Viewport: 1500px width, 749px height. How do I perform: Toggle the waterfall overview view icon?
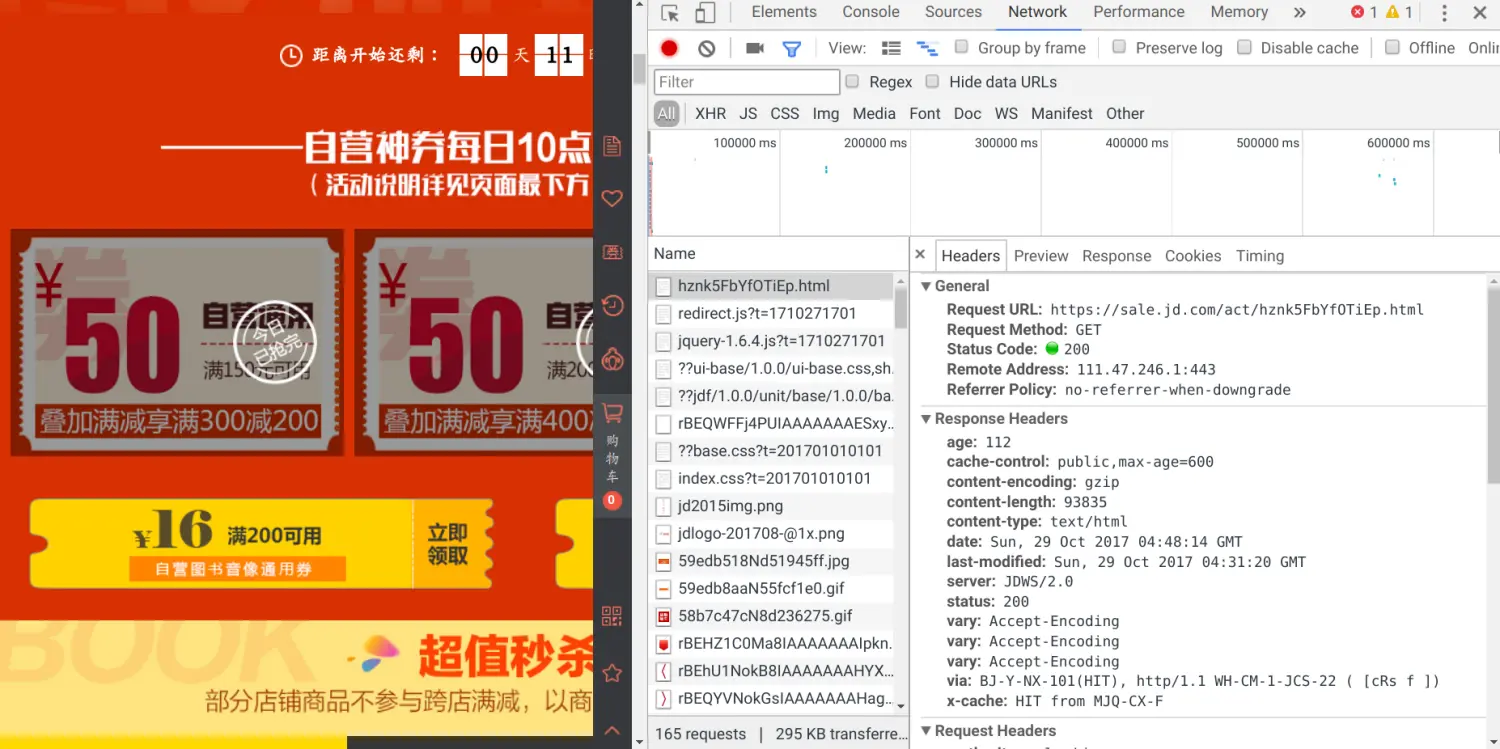[927, 48]
